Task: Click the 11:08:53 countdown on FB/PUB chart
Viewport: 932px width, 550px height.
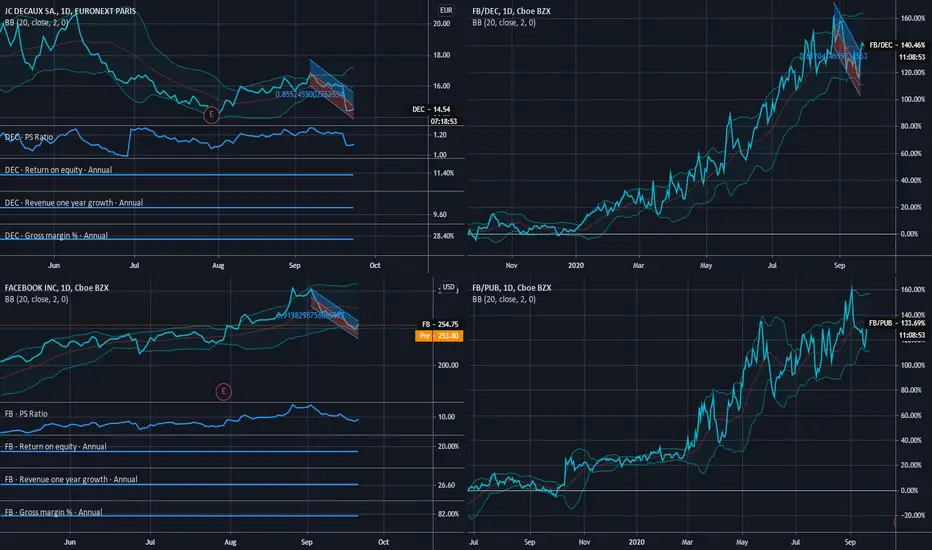Action: [912, 335]
